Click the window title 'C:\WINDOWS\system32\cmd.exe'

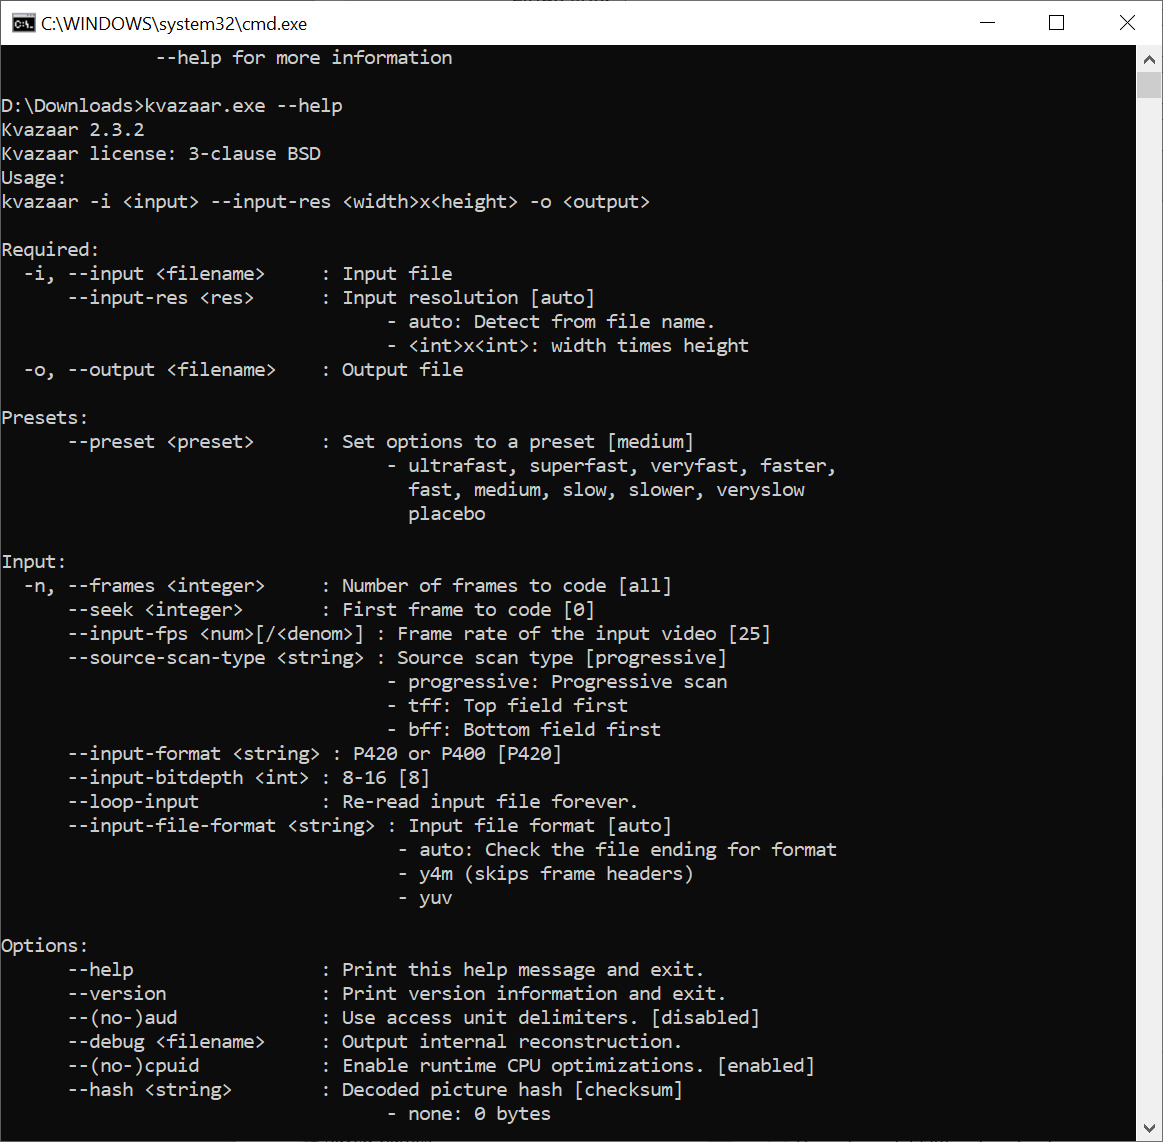(174, 24)
